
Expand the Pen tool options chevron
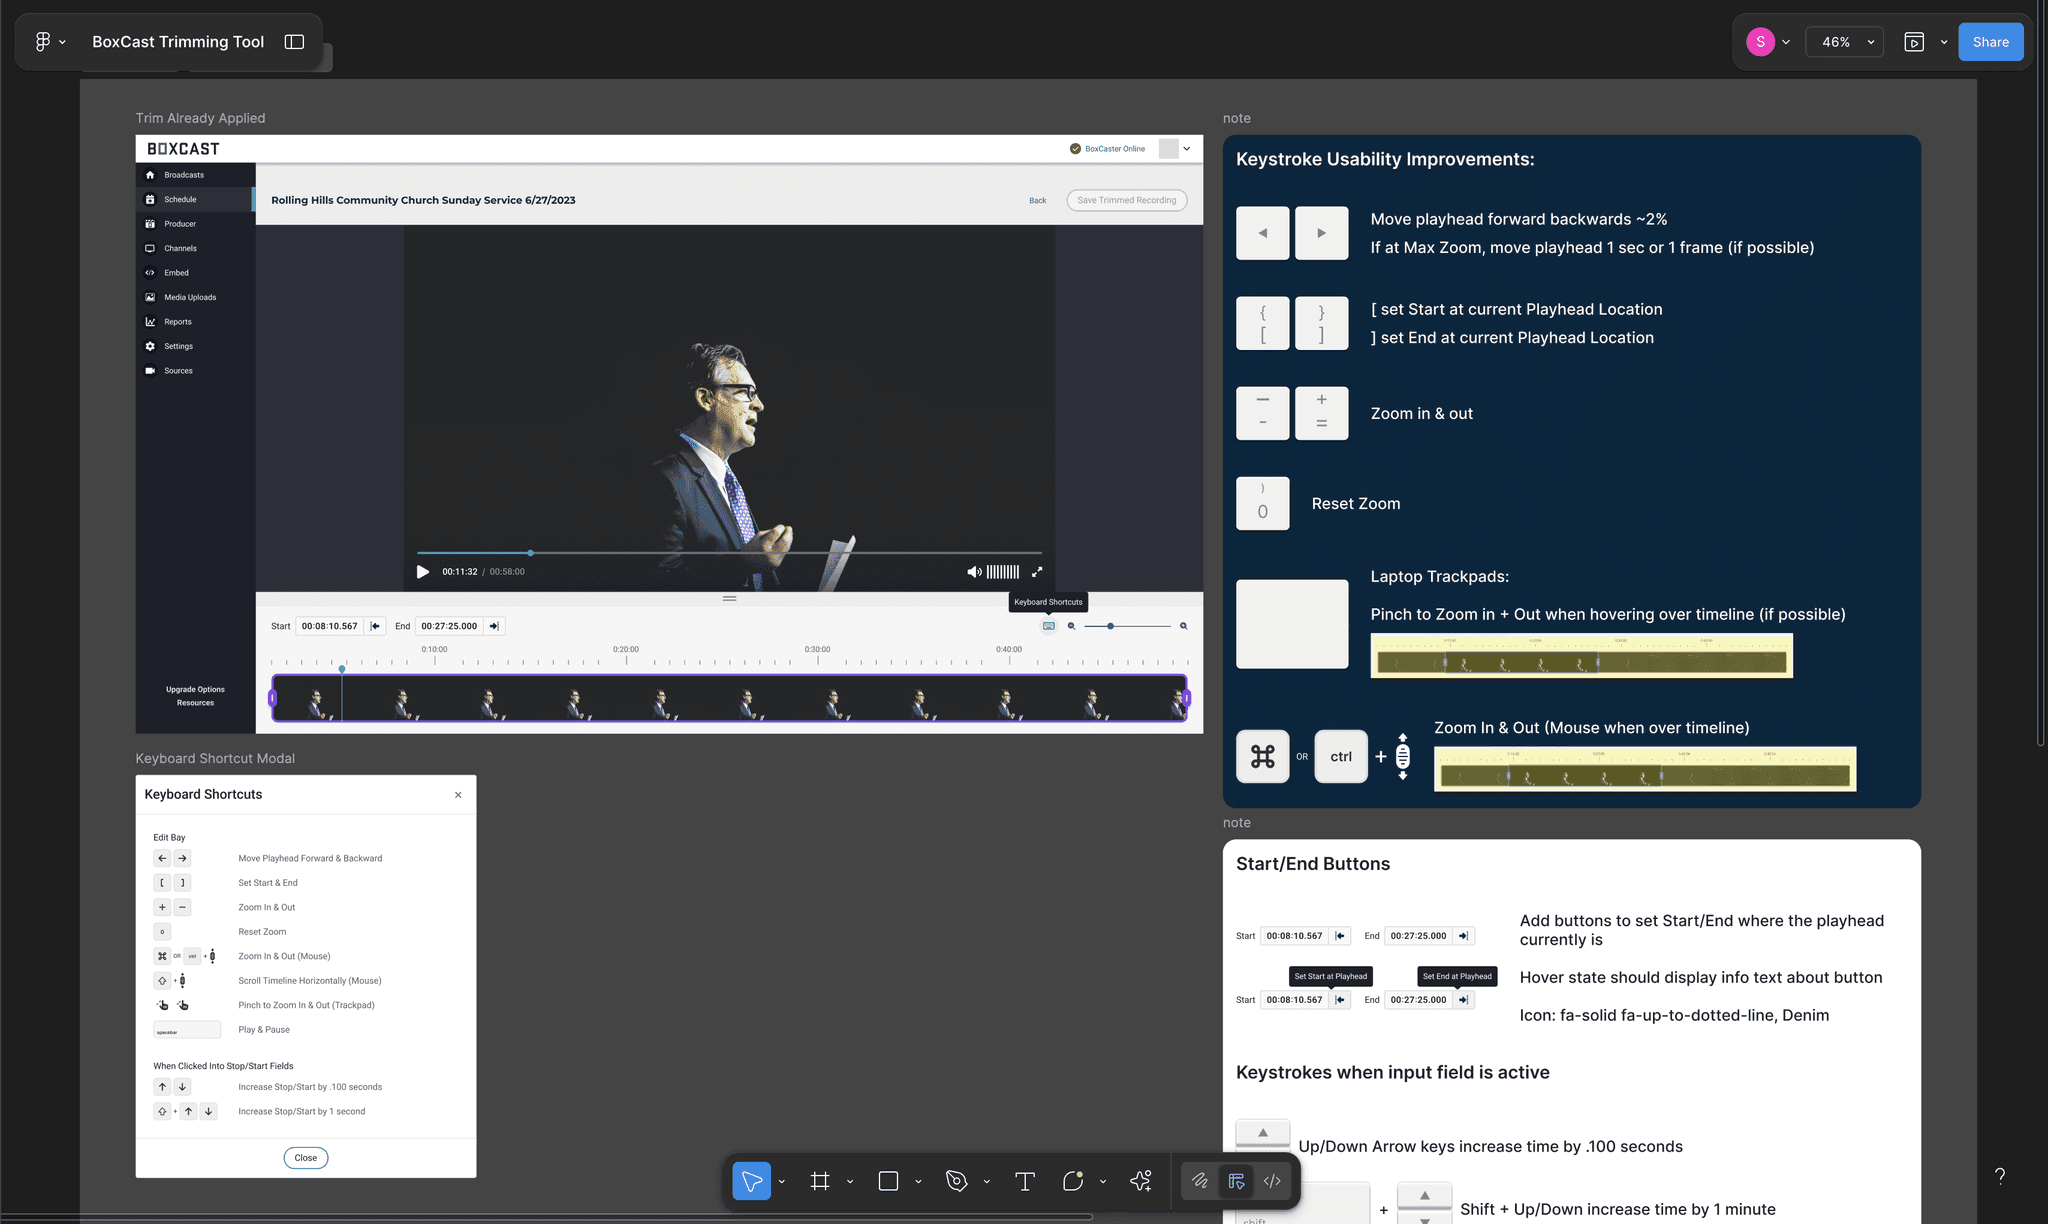click(x=987, y=1182)
